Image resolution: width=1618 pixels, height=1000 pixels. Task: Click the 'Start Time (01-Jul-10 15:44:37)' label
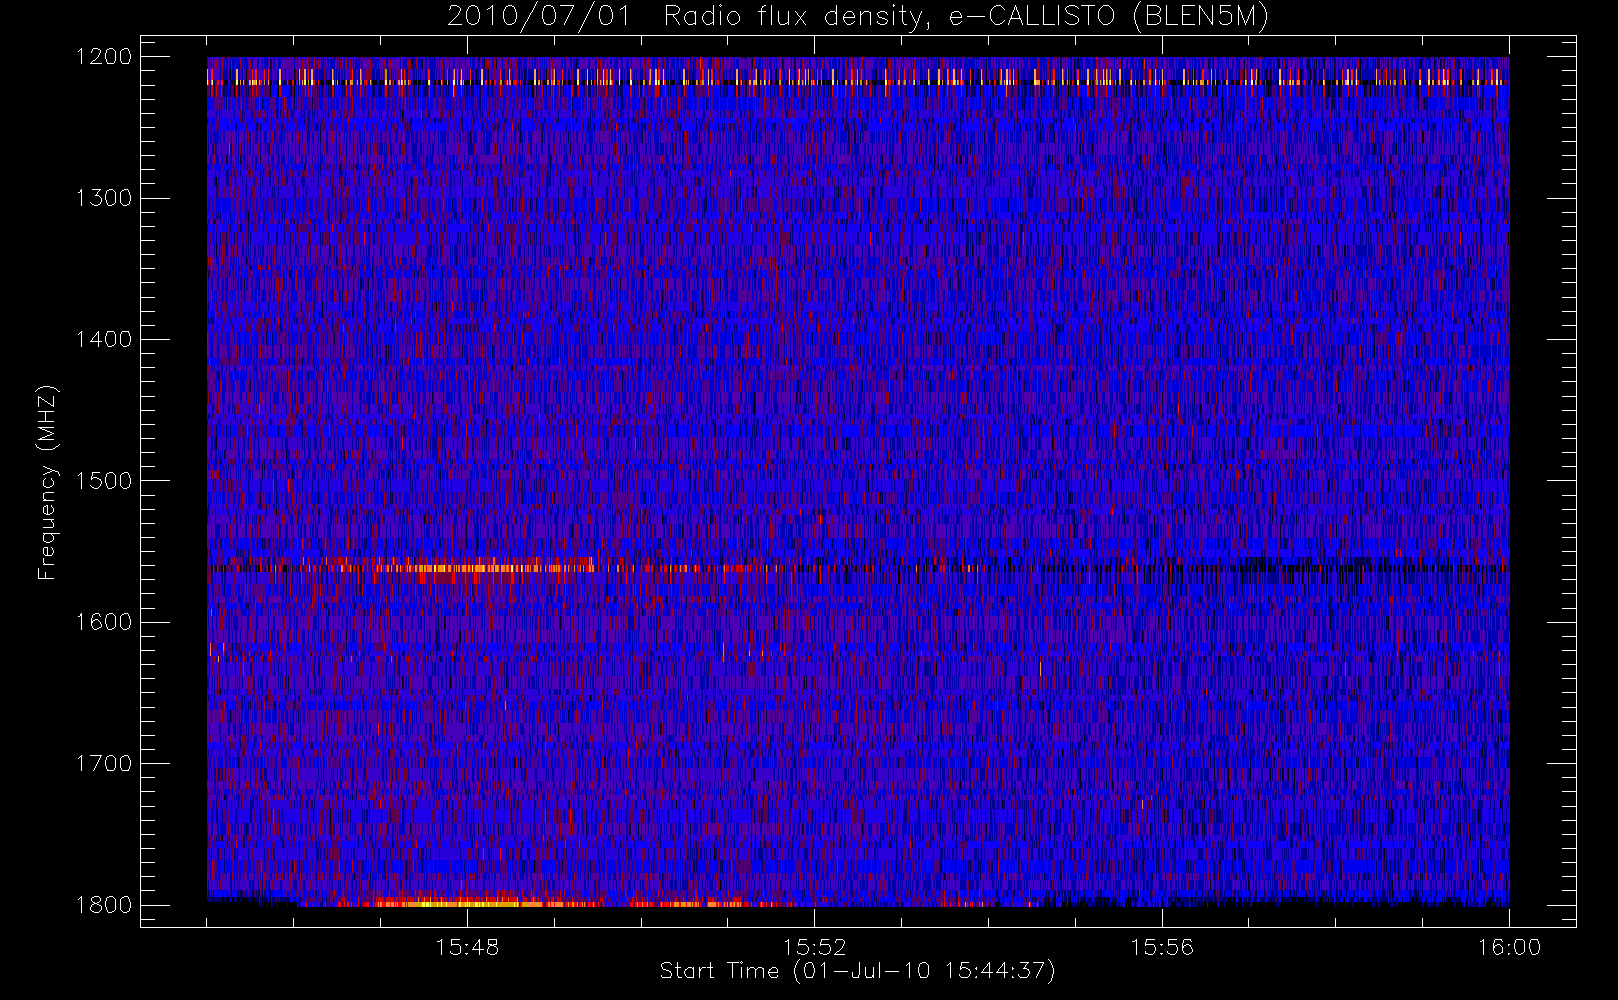tap(858, 971)
